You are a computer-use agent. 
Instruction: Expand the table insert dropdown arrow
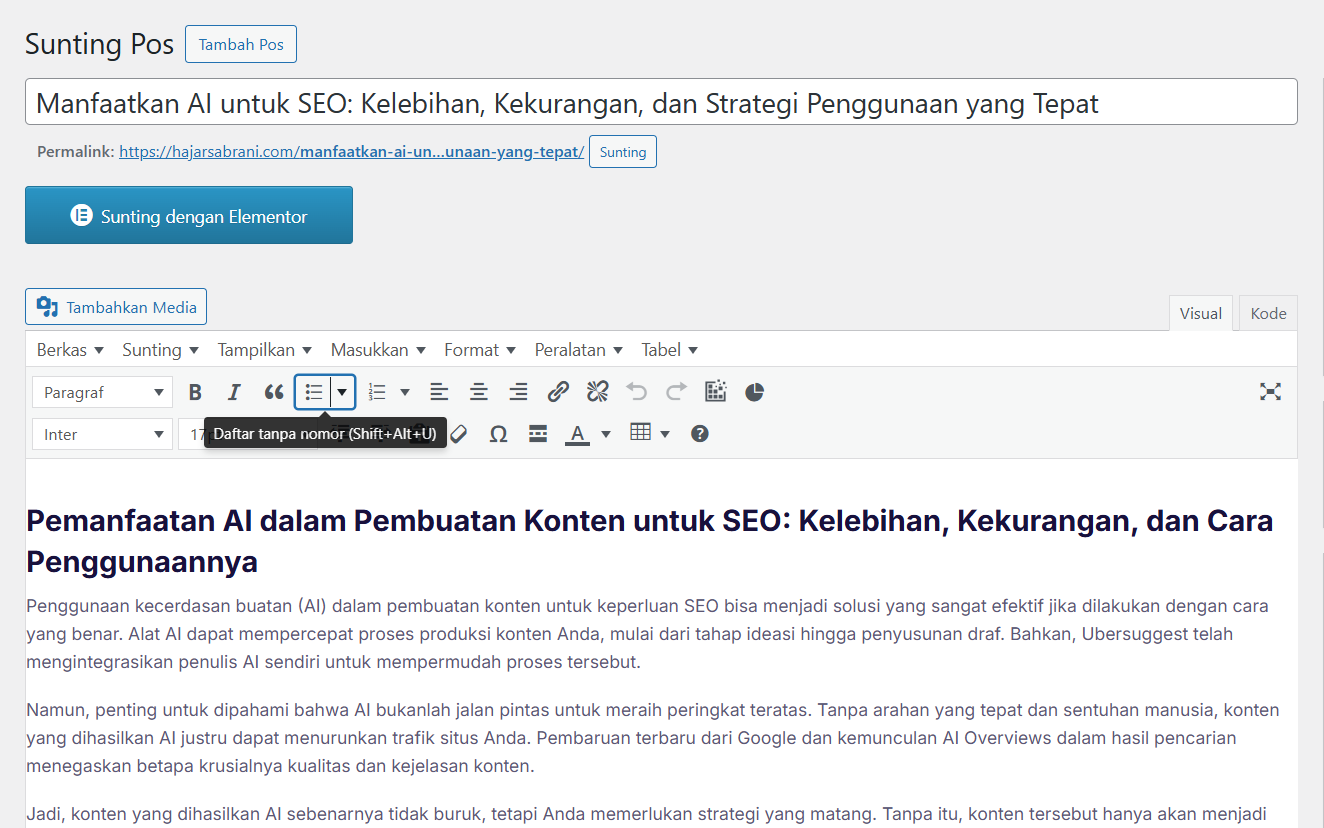(665, 434)
